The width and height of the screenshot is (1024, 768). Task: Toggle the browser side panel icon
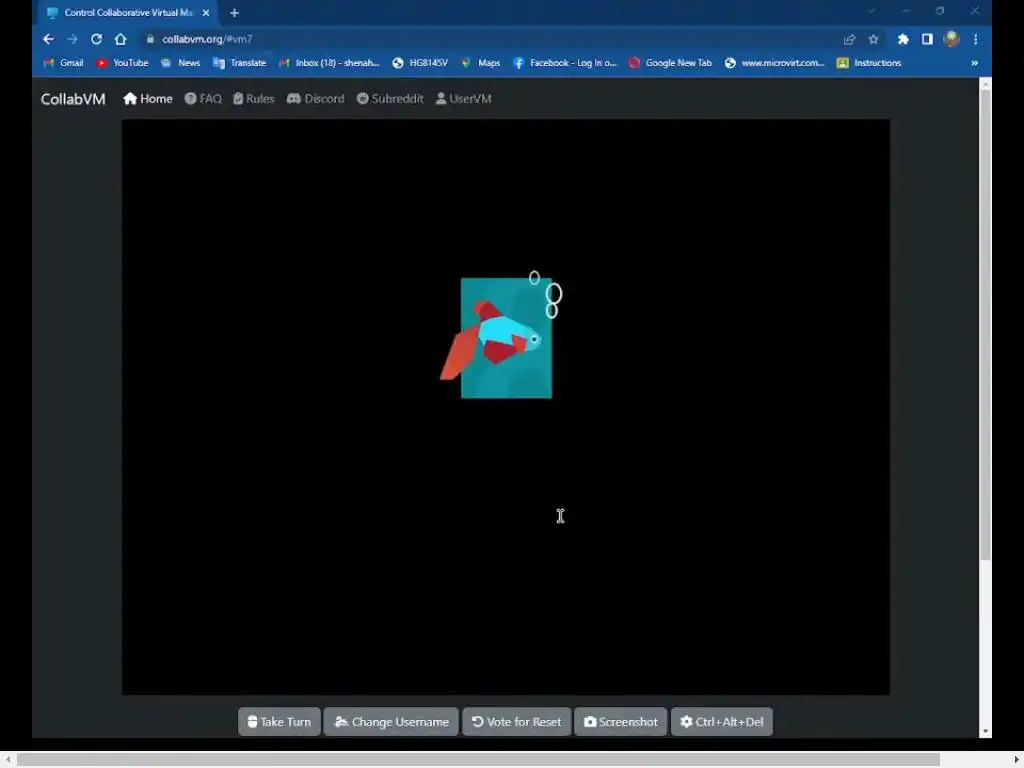pyautogui.click(x=927, y=39)
